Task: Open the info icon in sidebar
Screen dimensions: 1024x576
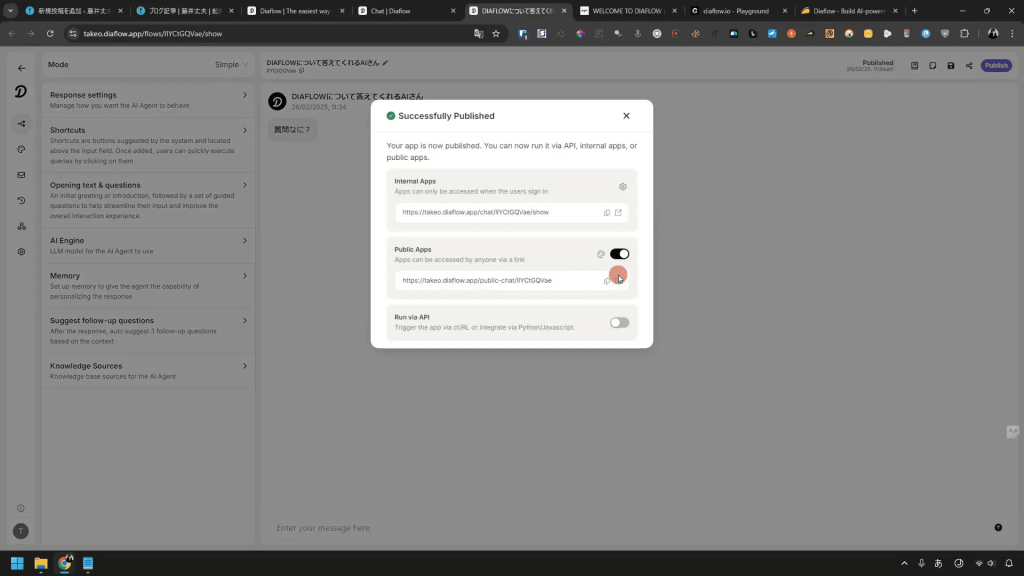Action: point(21,508)
